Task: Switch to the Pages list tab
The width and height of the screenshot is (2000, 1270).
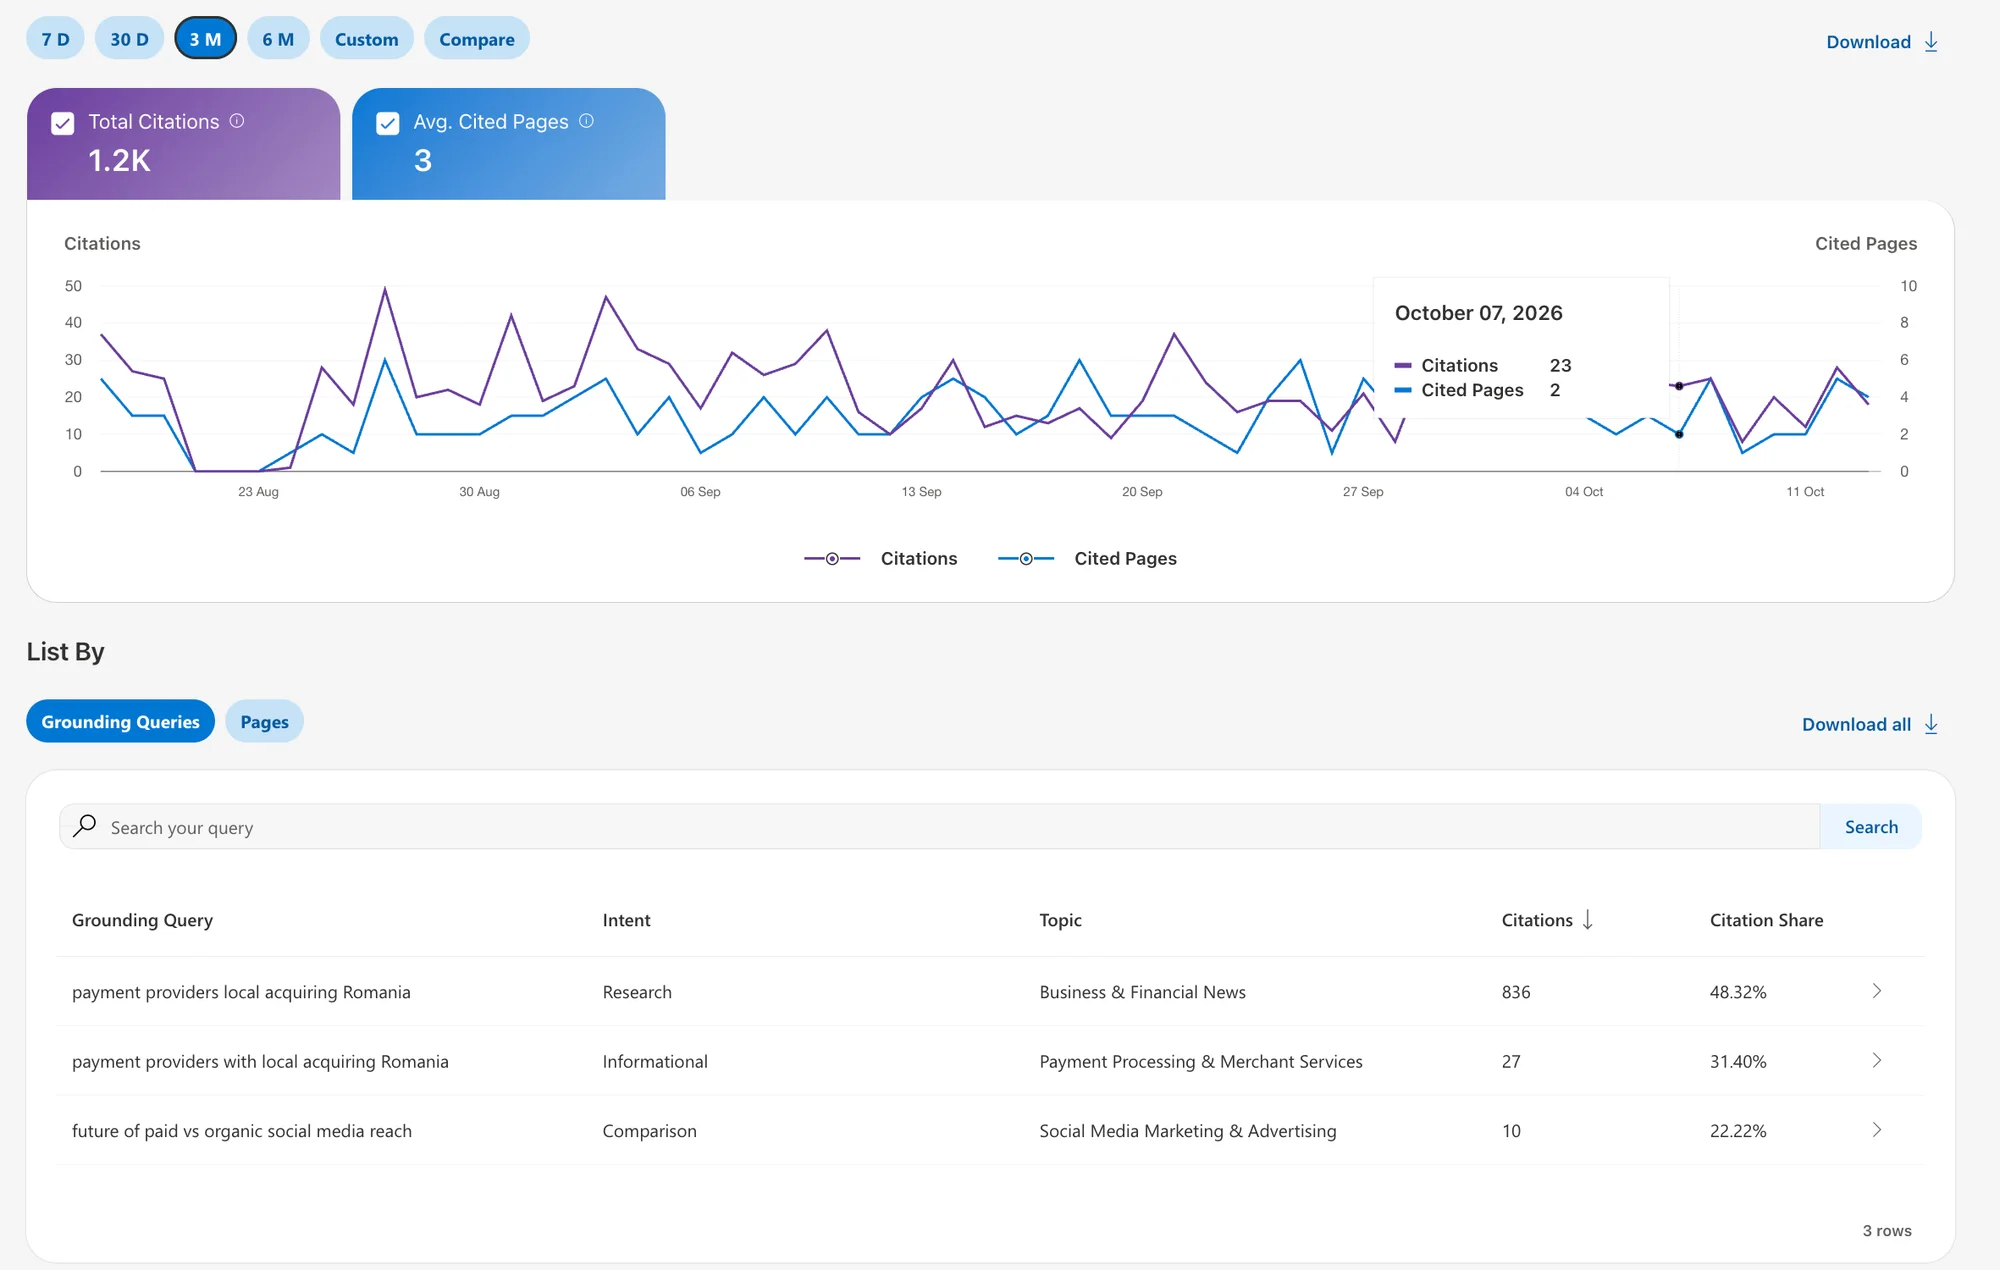Action: 264,721
